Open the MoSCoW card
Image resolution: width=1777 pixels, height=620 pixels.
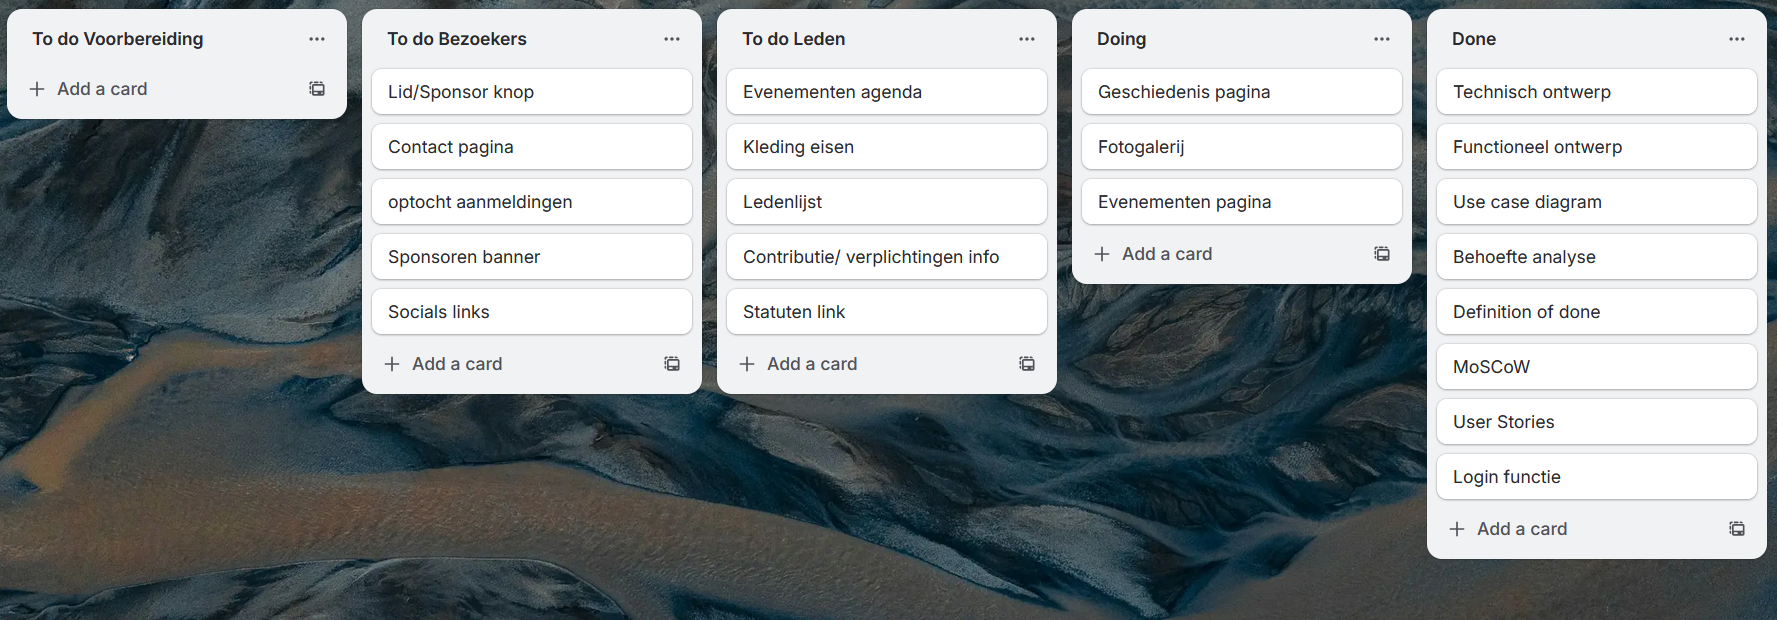(x=1596, y=367)
